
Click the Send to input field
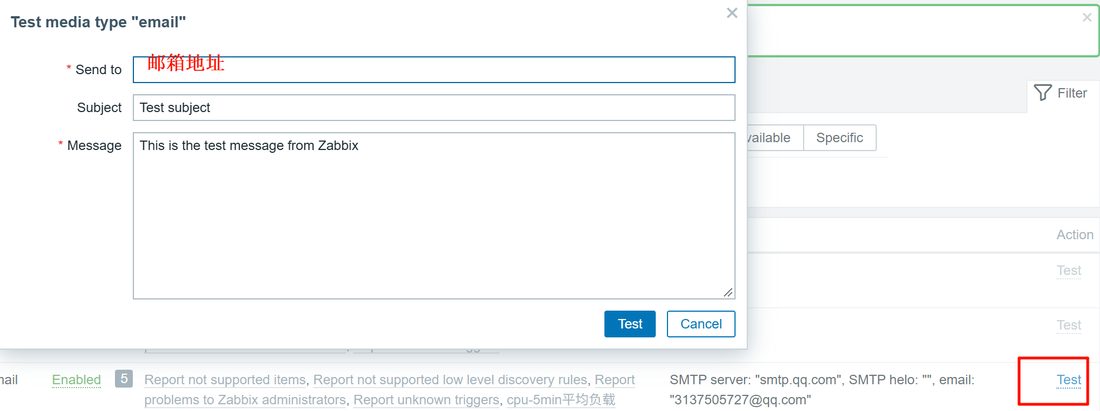434,69
